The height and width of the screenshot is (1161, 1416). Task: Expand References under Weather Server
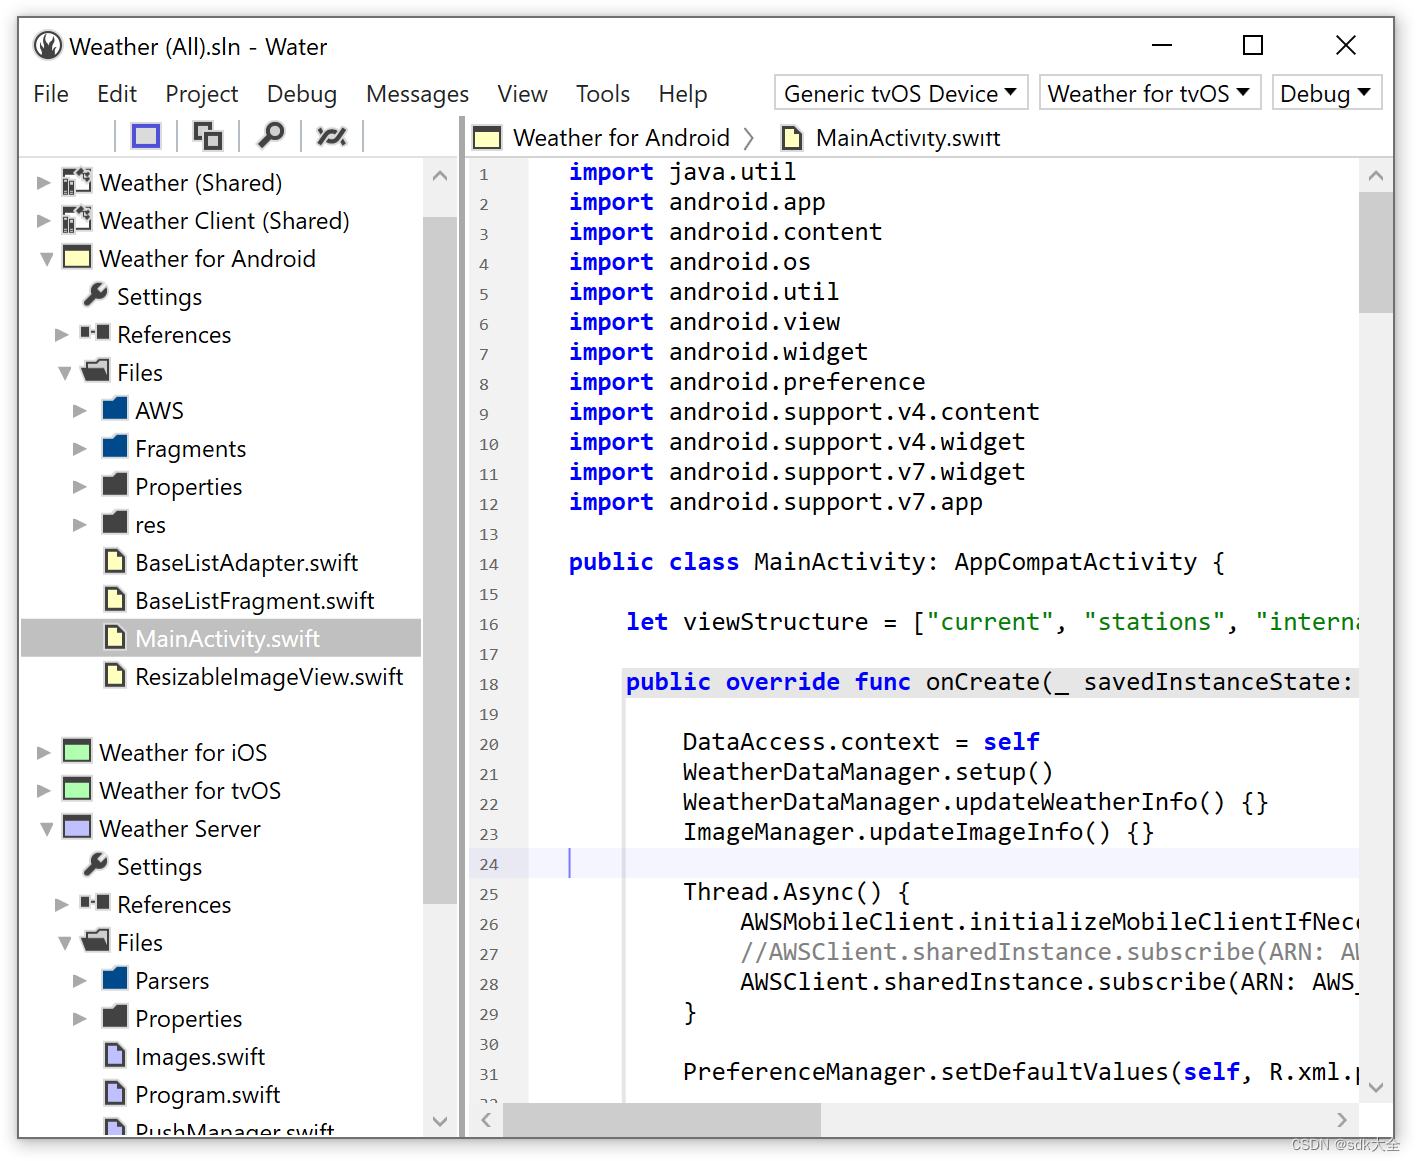[x=62, y=903]
